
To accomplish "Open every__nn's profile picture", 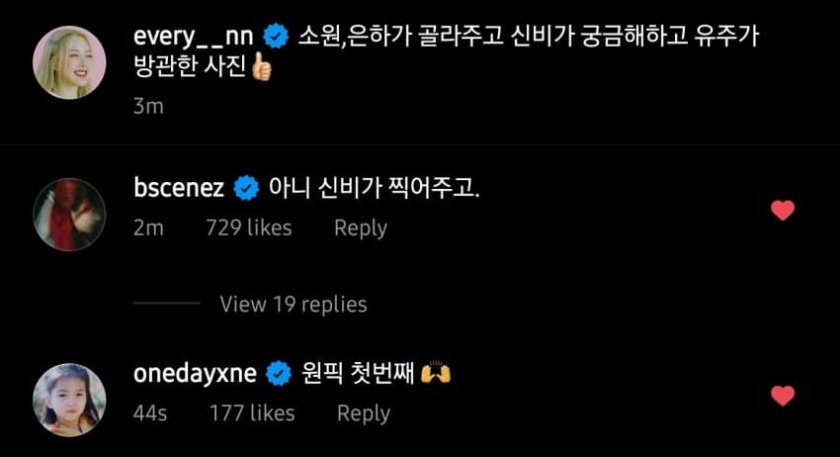I will pyautogui.click(x=70, y=62).
